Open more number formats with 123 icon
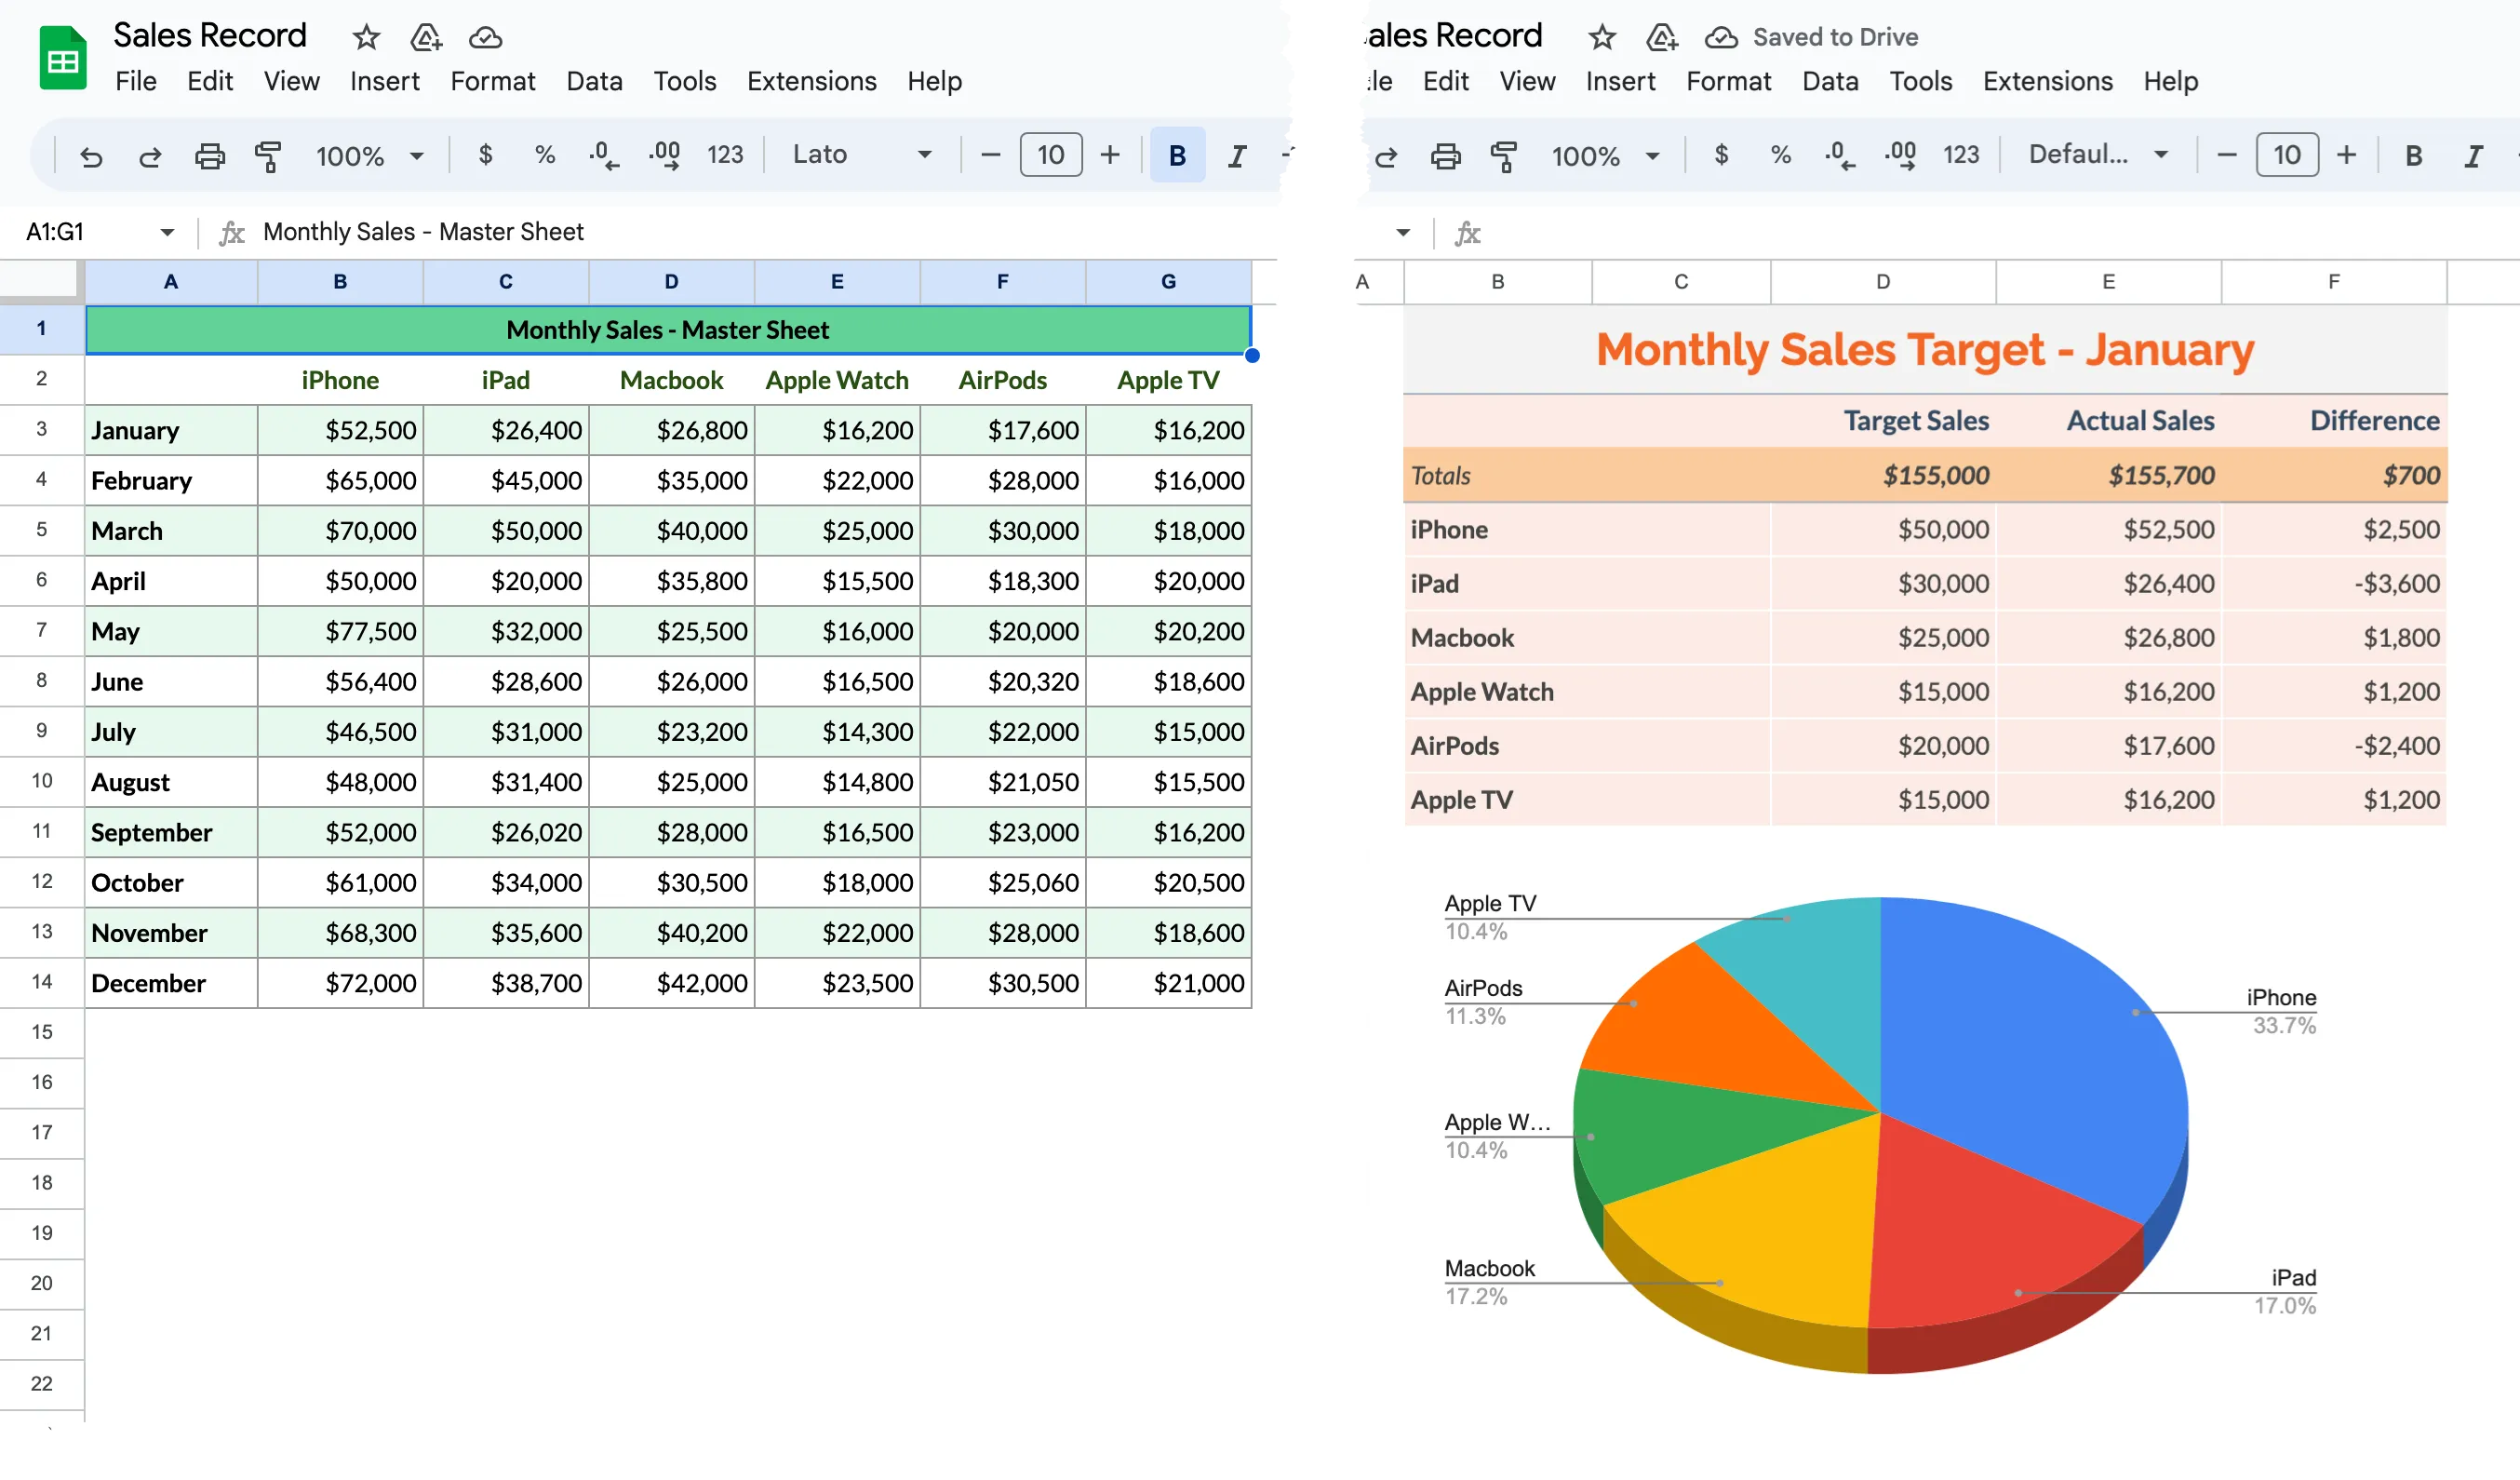The image size is (2520, 1480). pos(725,155)
